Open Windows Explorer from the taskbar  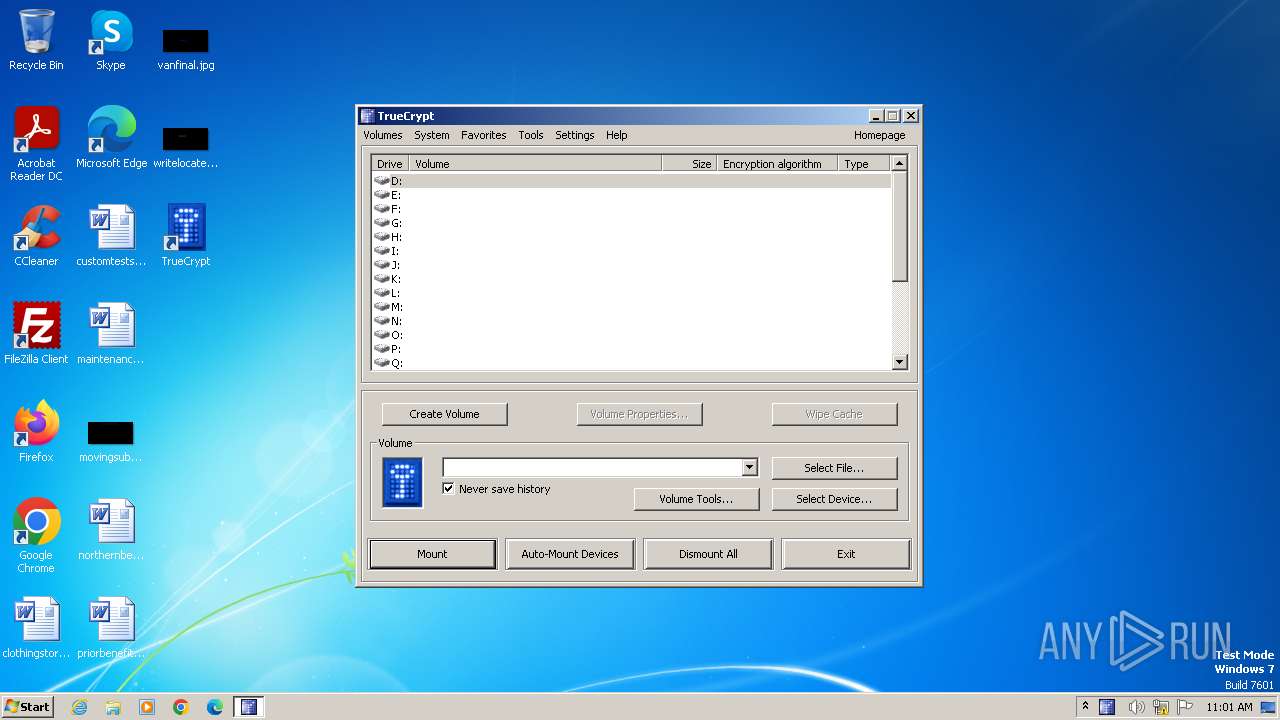[113, 707]
